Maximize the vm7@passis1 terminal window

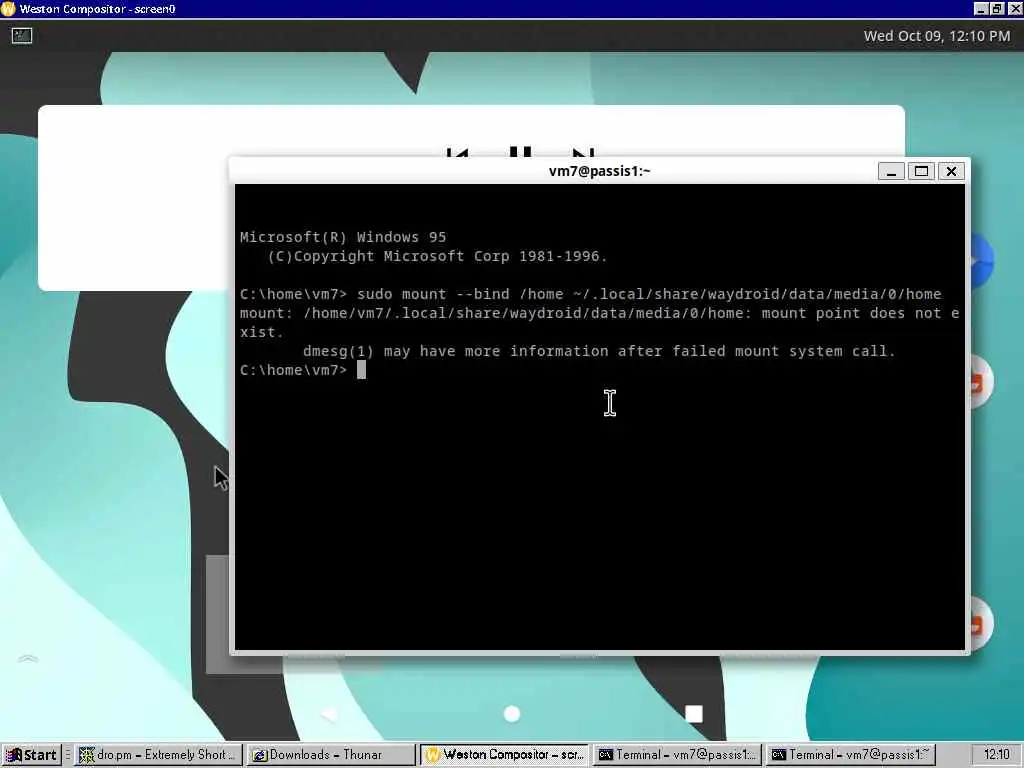tap(921, 171)
